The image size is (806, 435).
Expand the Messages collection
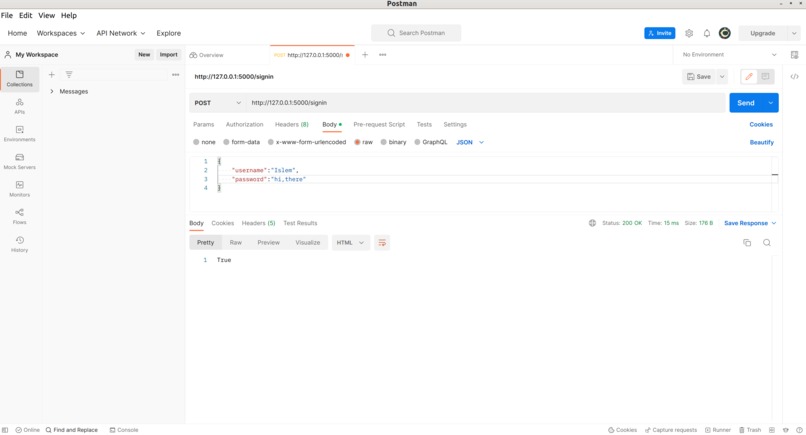coord(52,91)
